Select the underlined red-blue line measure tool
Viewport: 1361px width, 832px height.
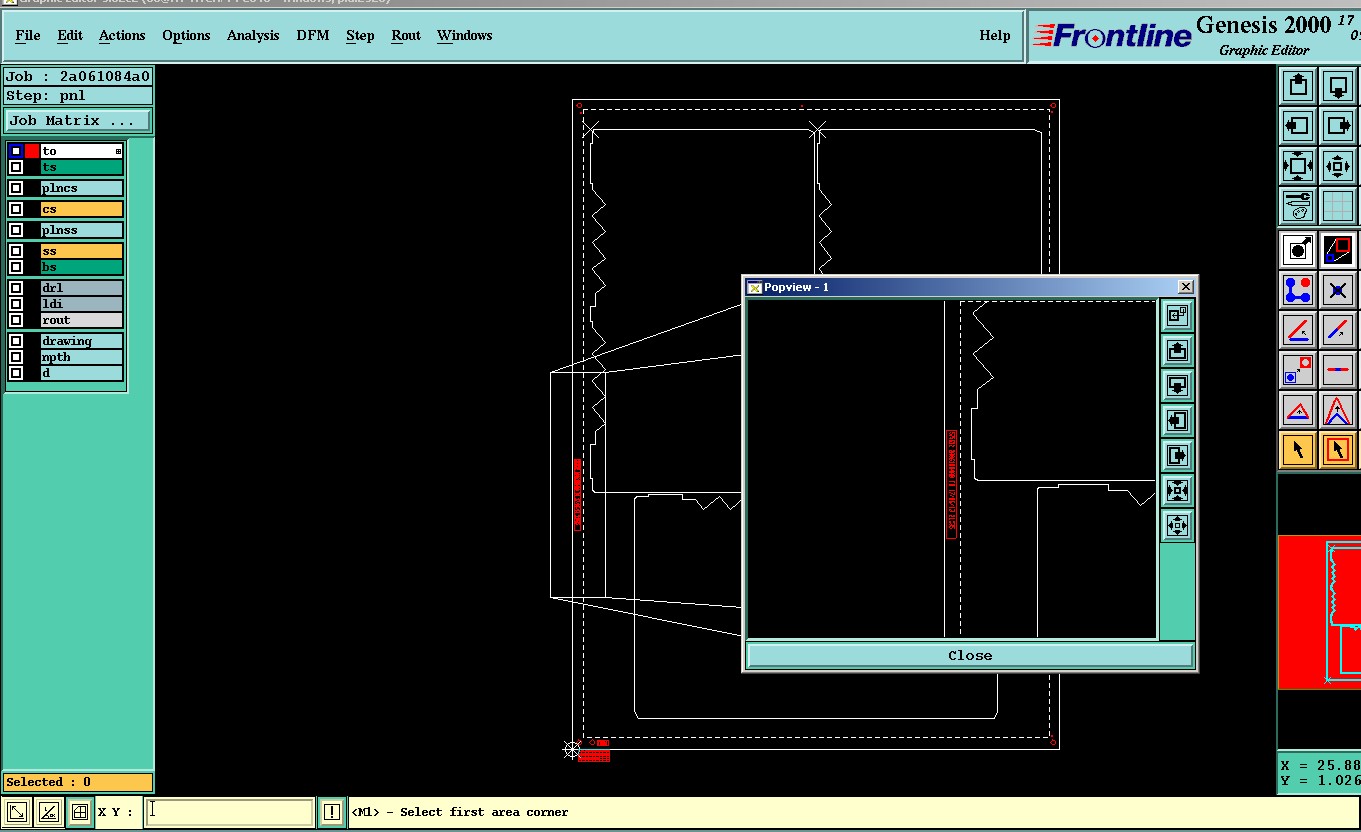click(x=1298, y=329)
